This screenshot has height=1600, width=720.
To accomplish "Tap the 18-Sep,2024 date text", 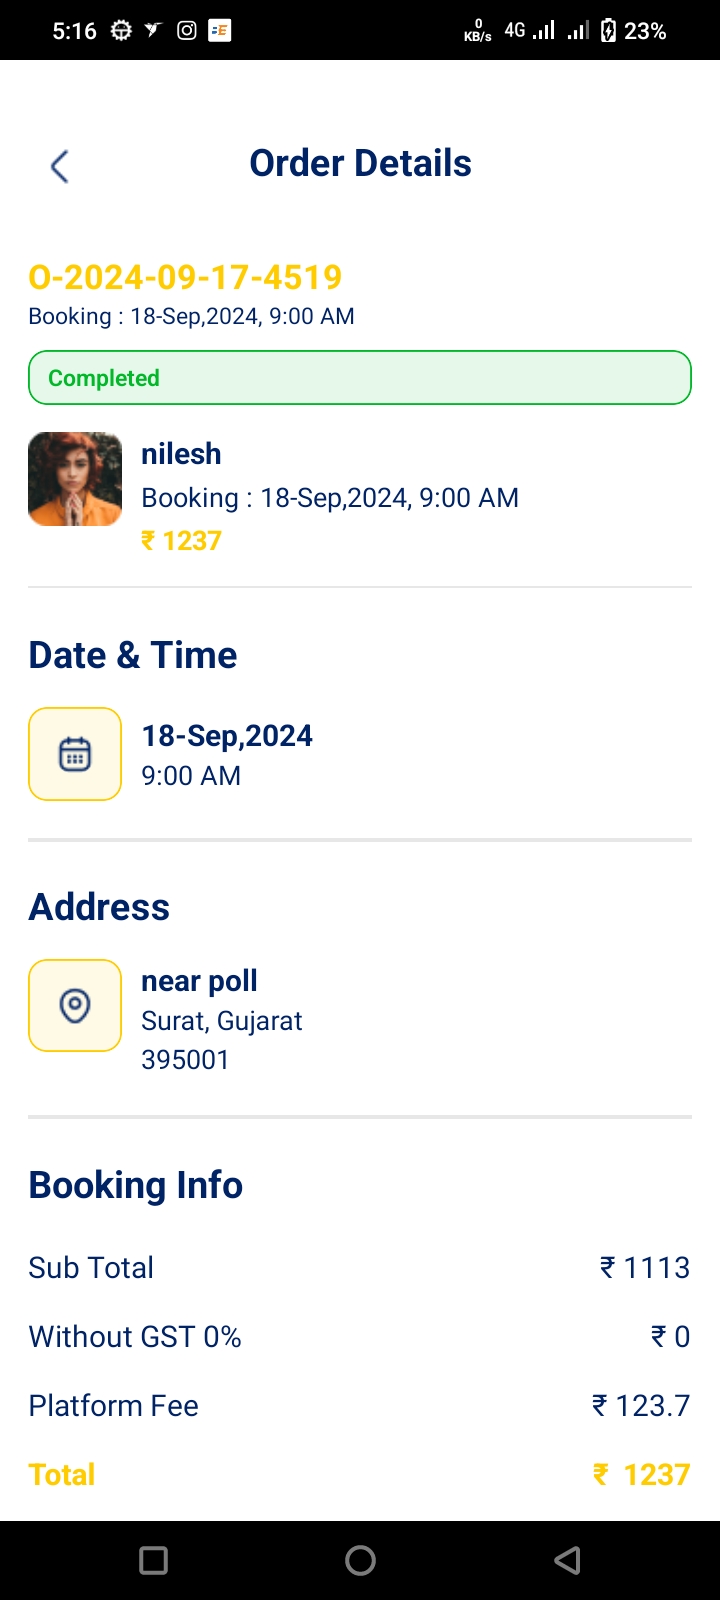I will (x=227, y=736).
